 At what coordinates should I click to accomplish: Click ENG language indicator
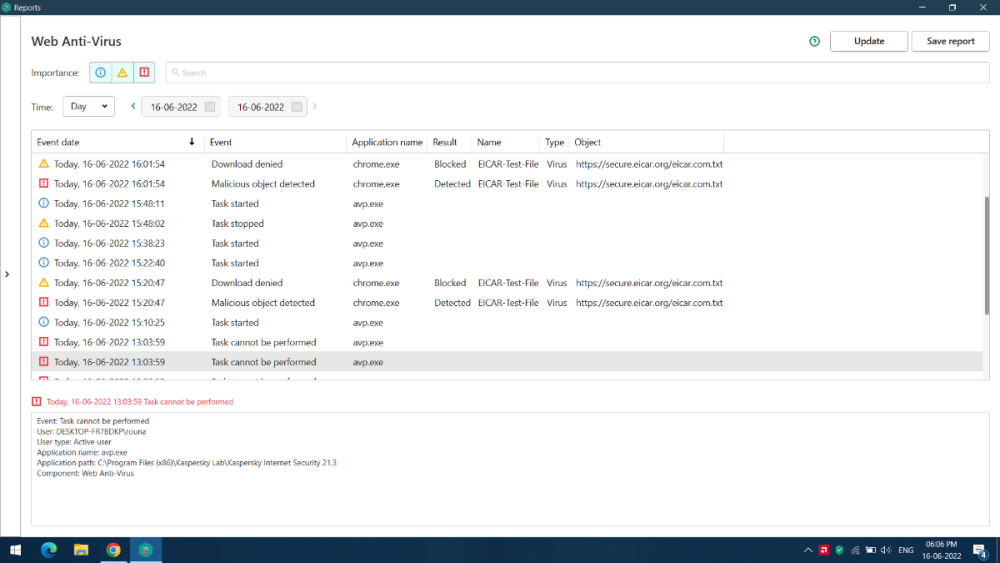tap(906, 550)
